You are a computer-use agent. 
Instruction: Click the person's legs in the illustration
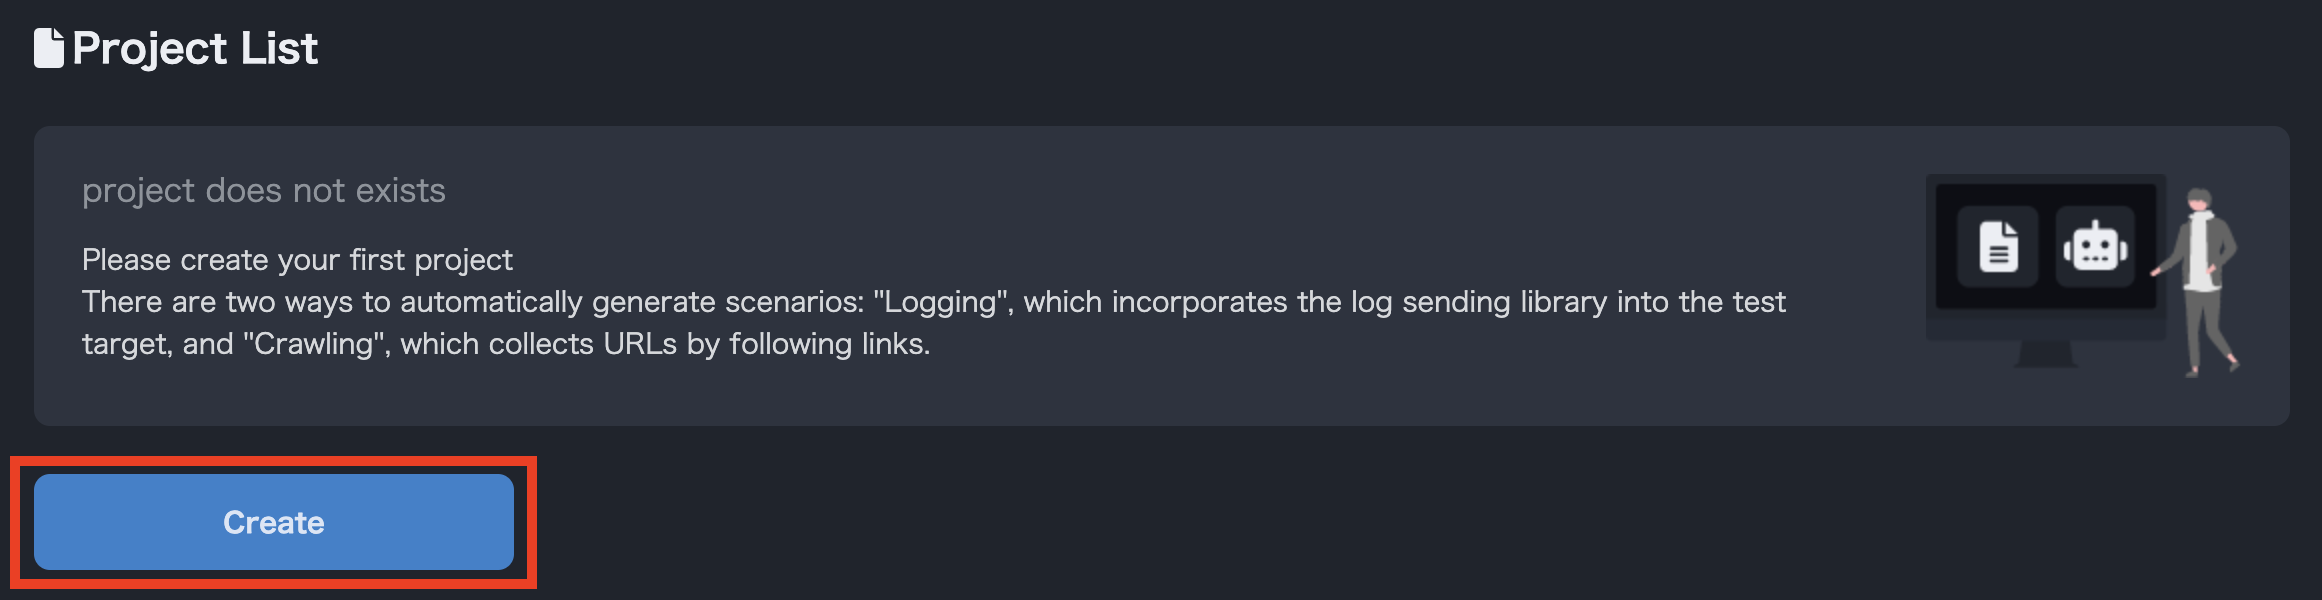tap(2204, 330)
